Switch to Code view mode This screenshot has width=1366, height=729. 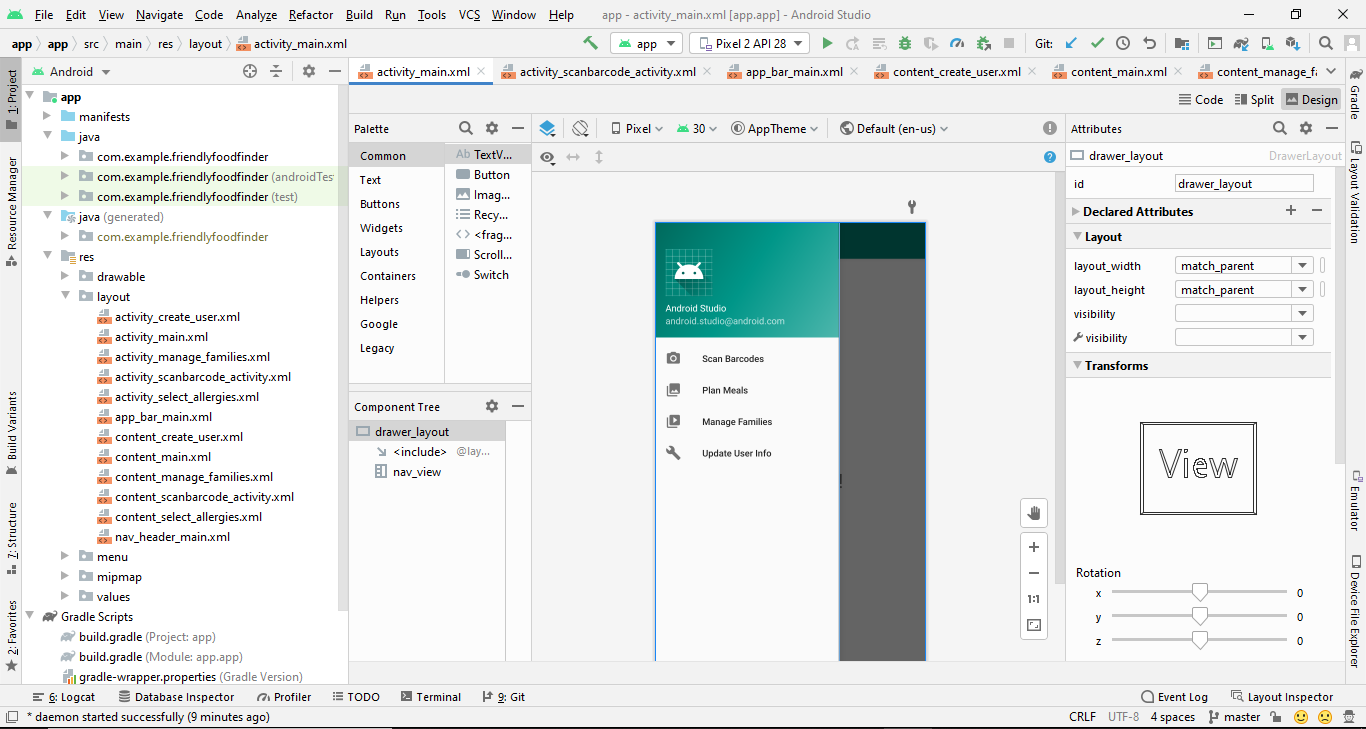1201,99
